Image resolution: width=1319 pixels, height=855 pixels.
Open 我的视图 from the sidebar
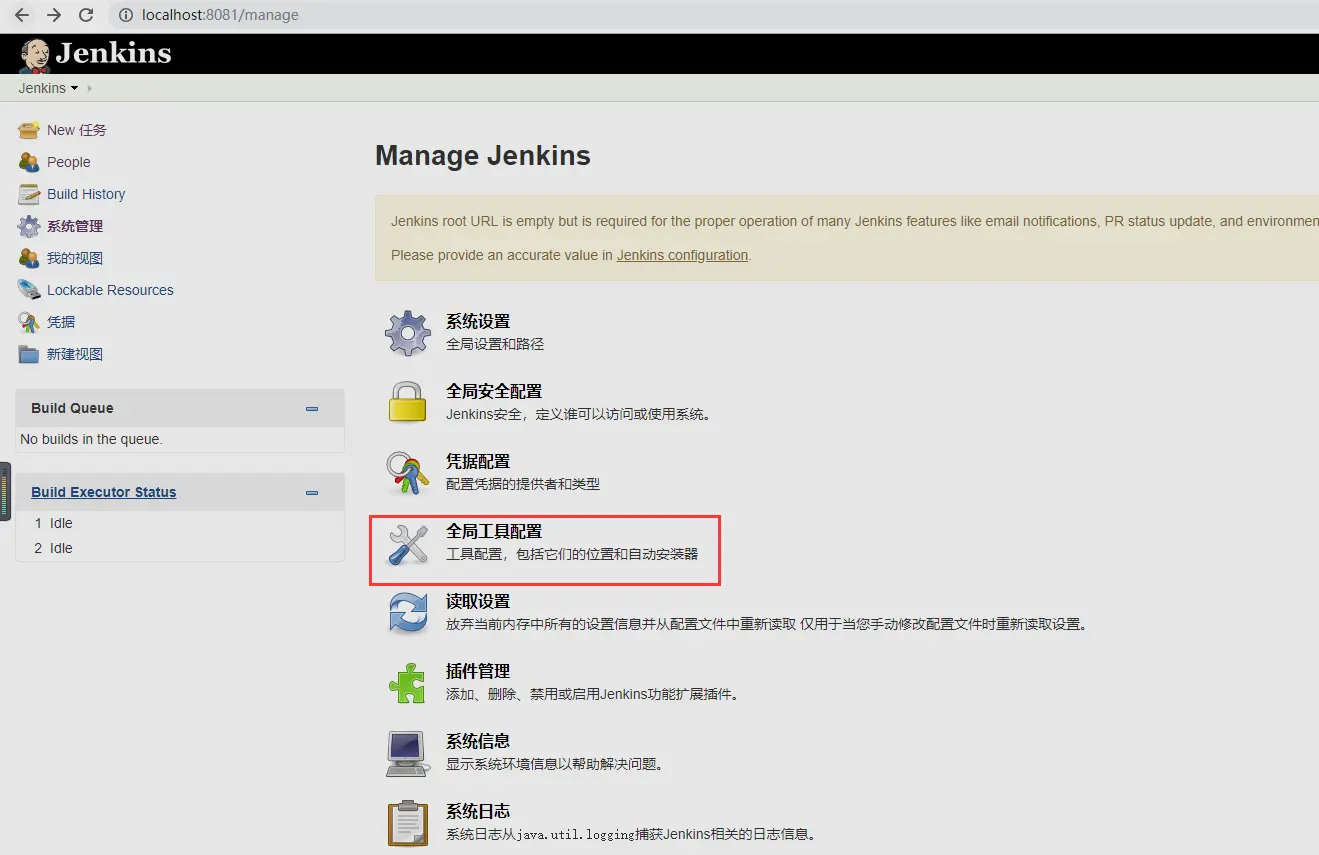(75, 258)
